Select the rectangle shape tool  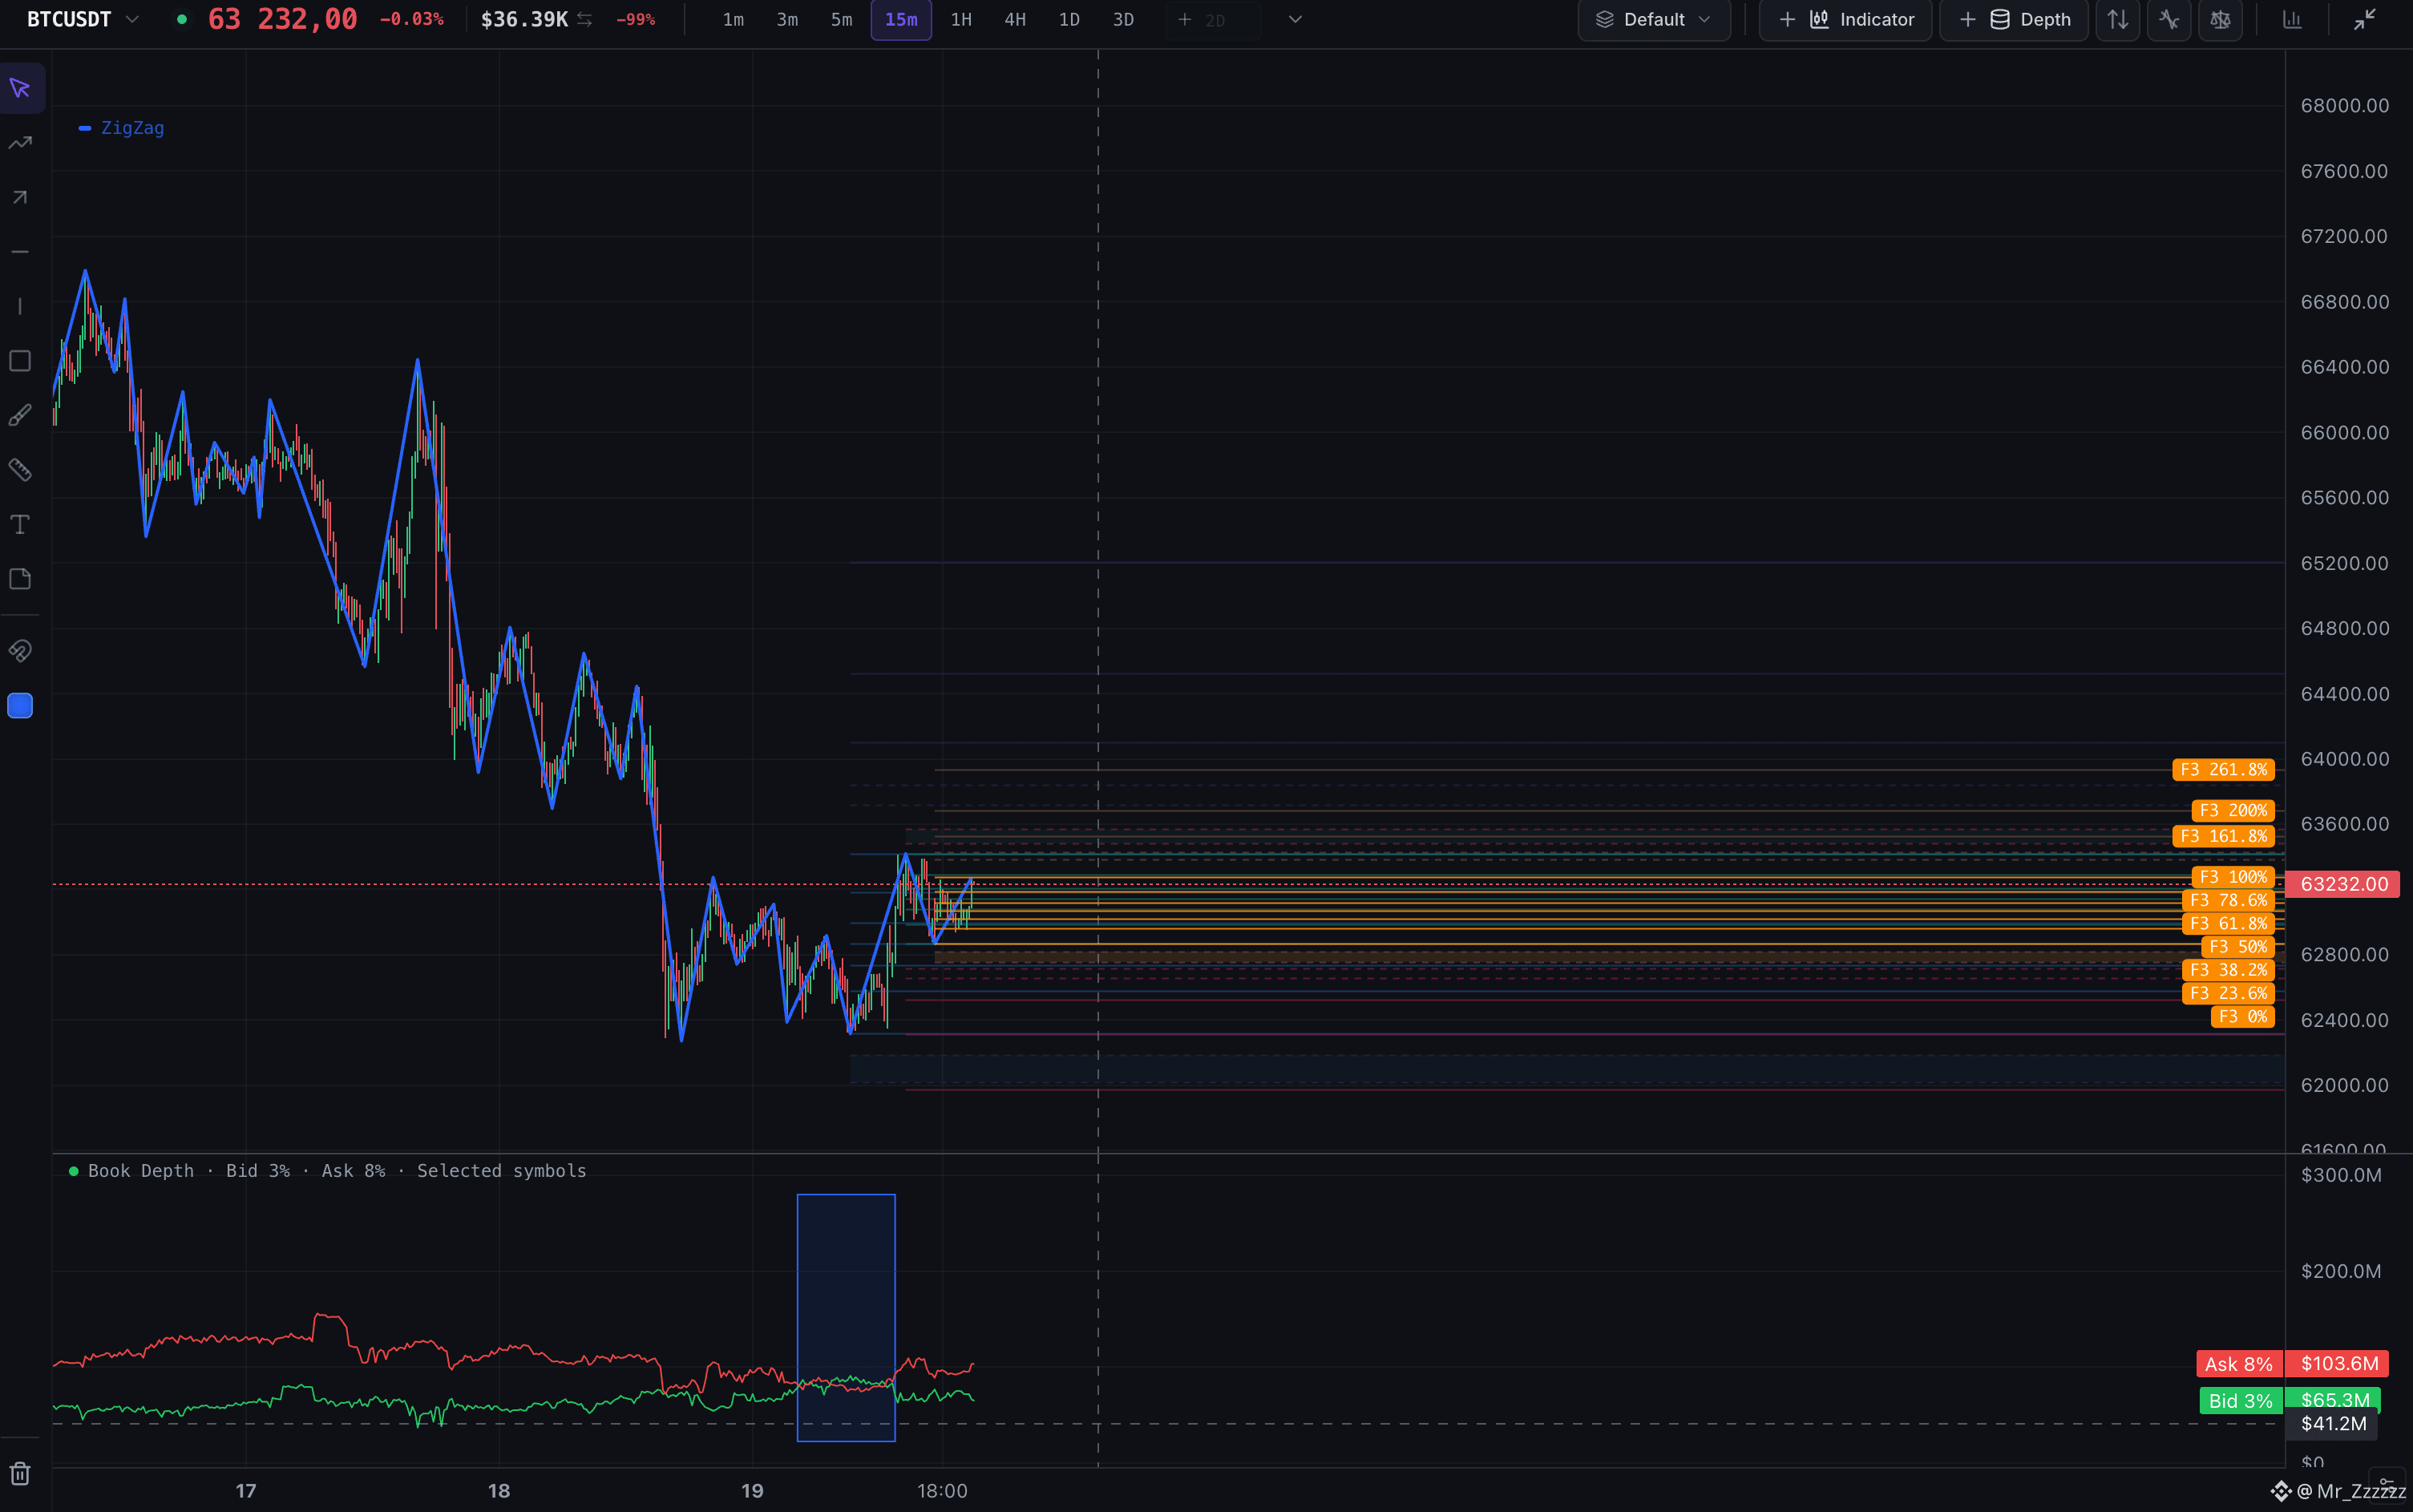coord(20,361)
